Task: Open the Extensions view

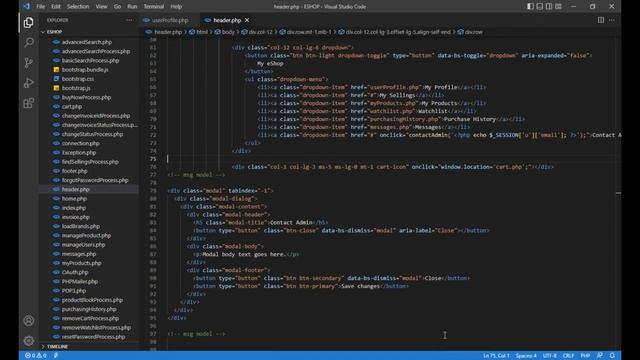Action: [29, 103]
